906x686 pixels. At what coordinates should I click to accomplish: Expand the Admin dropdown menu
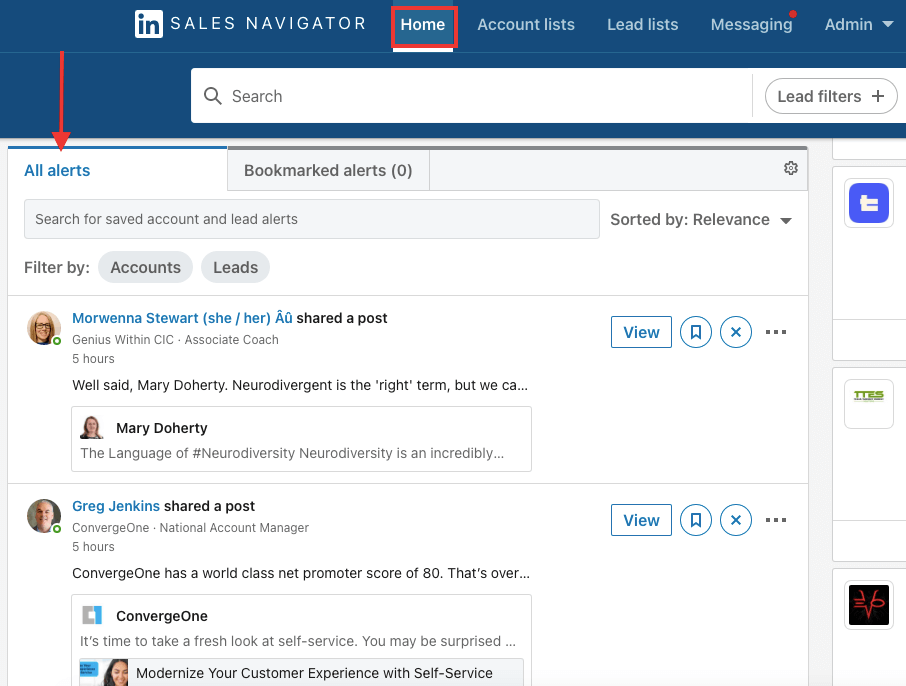[859, 25]
